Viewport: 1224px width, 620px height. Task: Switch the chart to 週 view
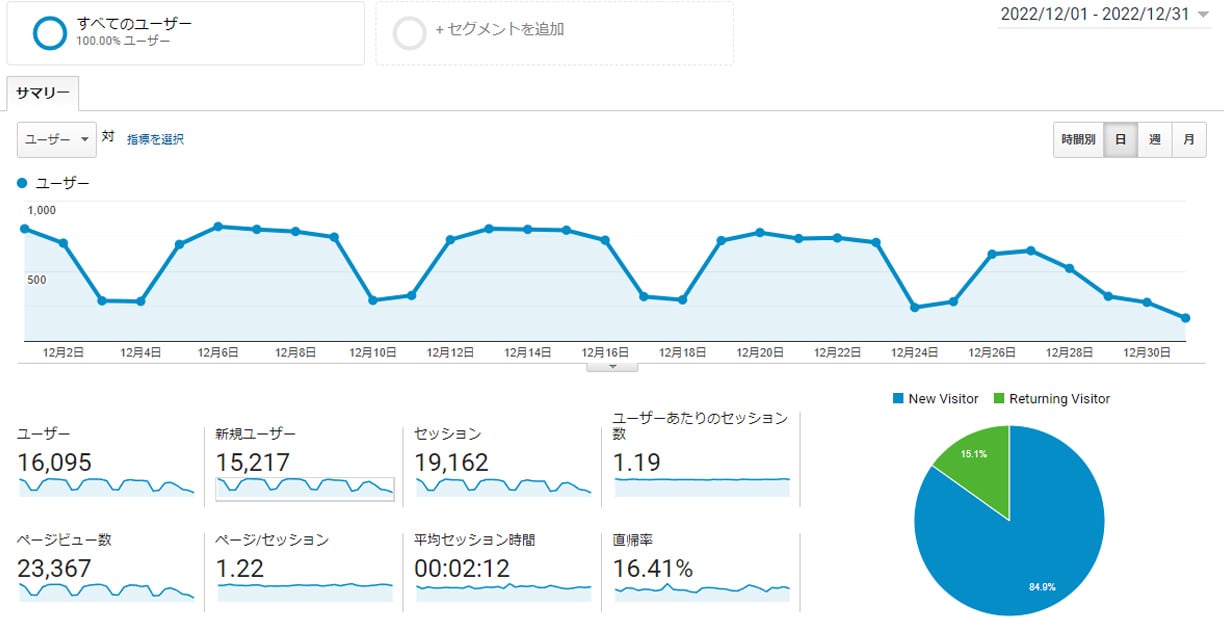coord(1154,140)
